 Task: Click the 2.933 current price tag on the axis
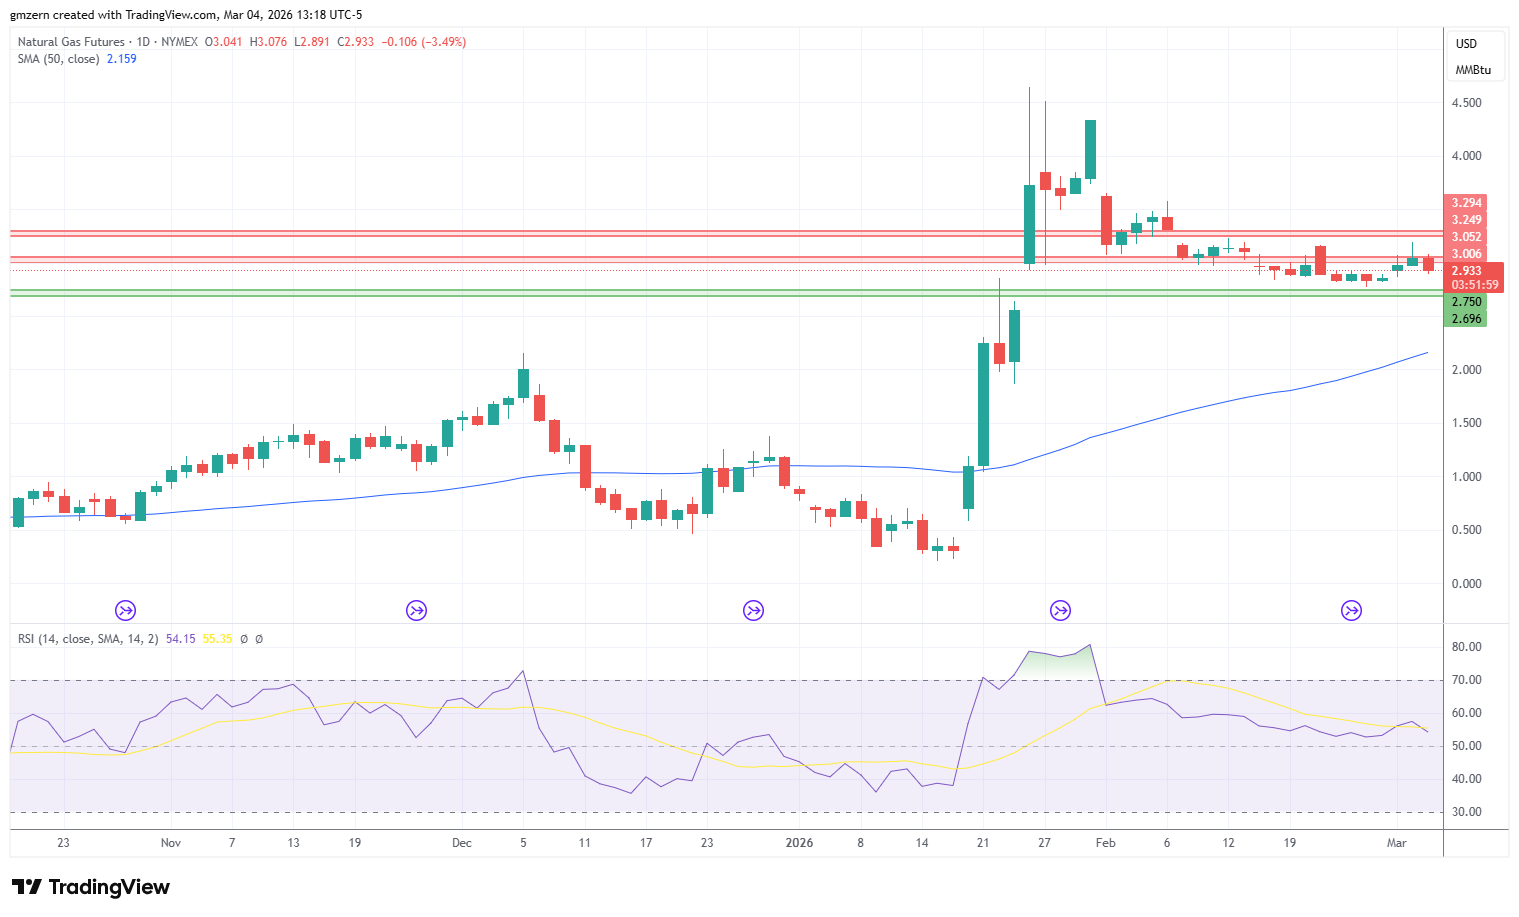coord(1467,271)
